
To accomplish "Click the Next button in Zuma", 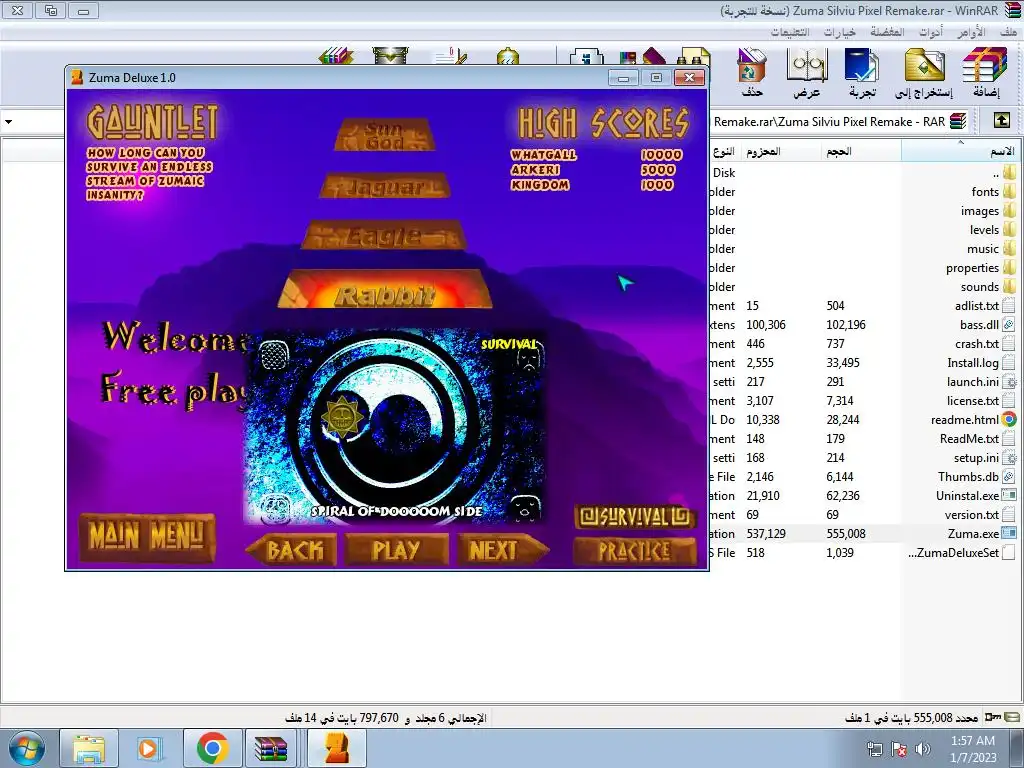I will pyautogui.click(x=502, y=550).
